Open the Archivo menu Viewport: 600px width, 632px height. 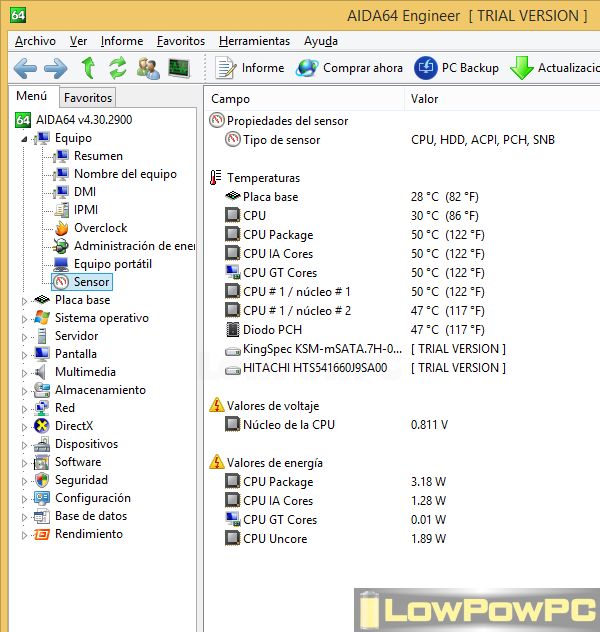click(35, 41)
